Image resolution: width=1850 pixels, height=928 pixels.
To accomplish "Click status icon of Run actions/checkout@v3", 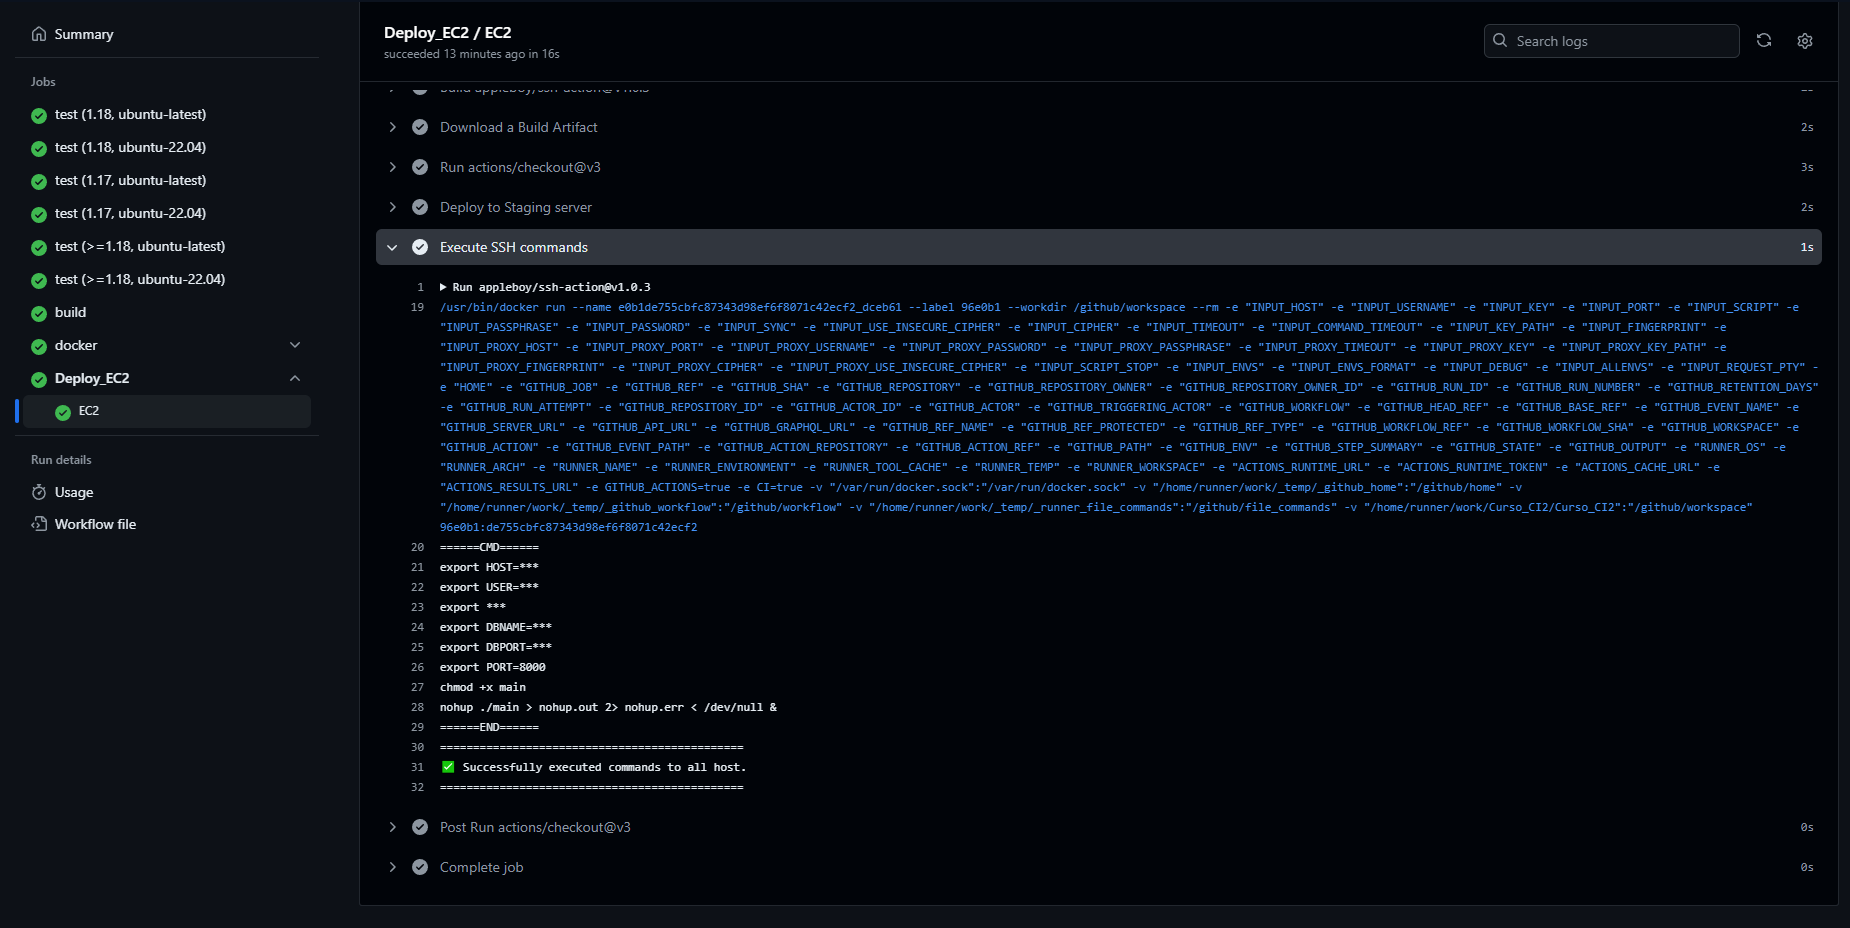I will point(420,167).
